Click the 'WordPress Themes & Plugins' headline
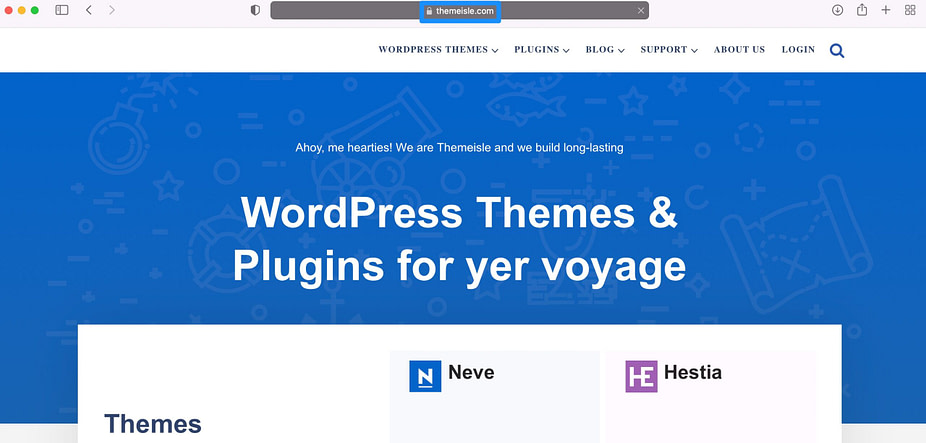This screenshot has height=443, width=926. click(x=459, y=239)
